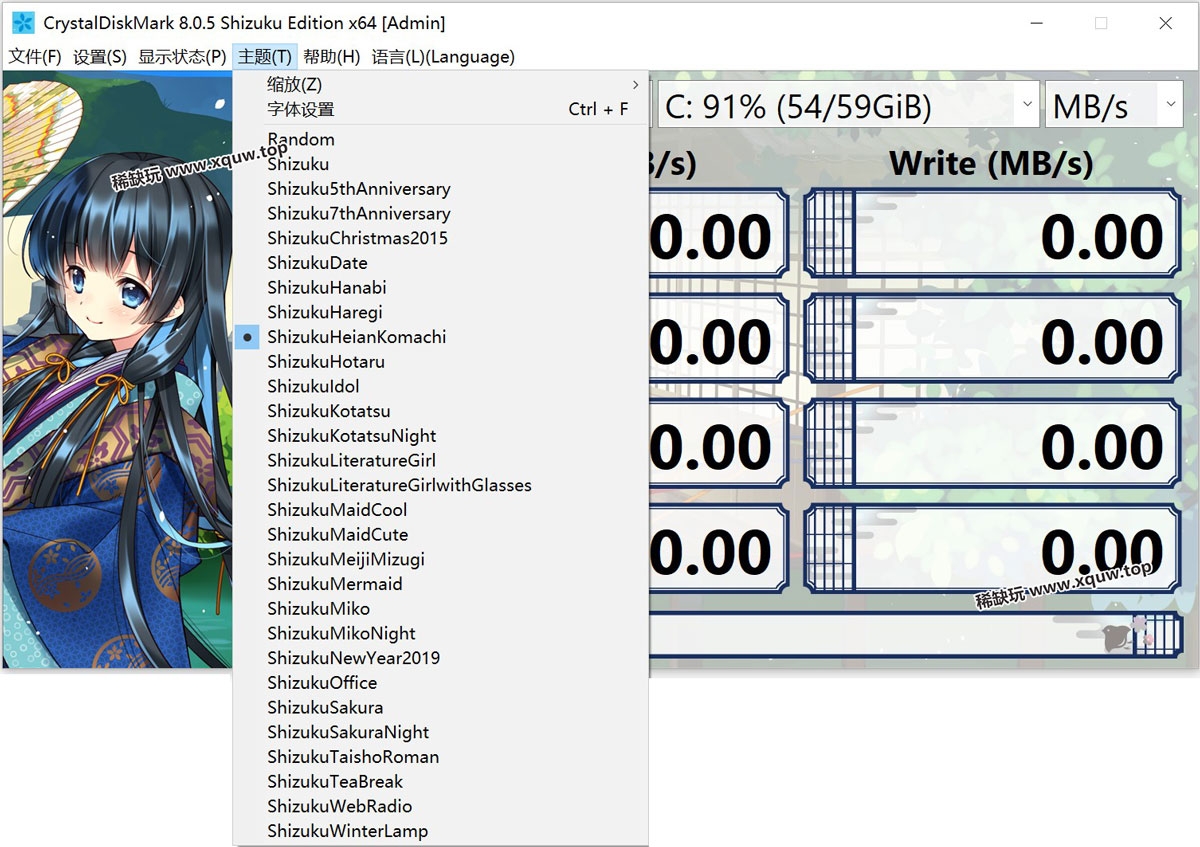The height and width of the screenshot is (847, 1200).
Task: Apply the ShizukuSakura theme (not Night)
Action: [x=441, y=707]
